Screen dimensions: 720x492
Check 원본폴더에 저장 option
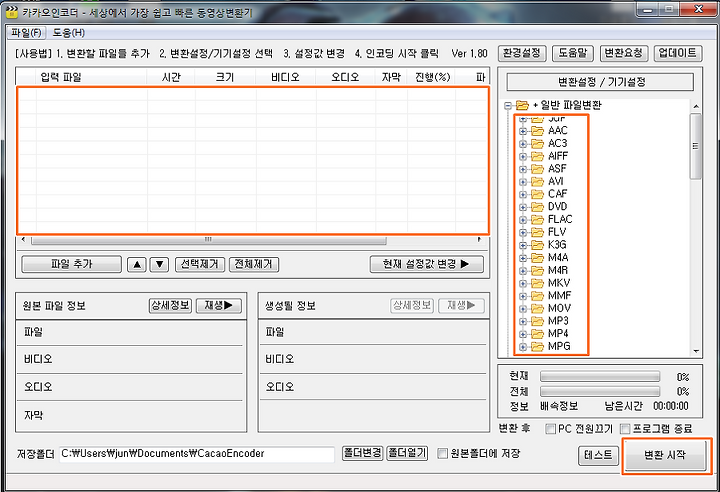tap(442, 454)
